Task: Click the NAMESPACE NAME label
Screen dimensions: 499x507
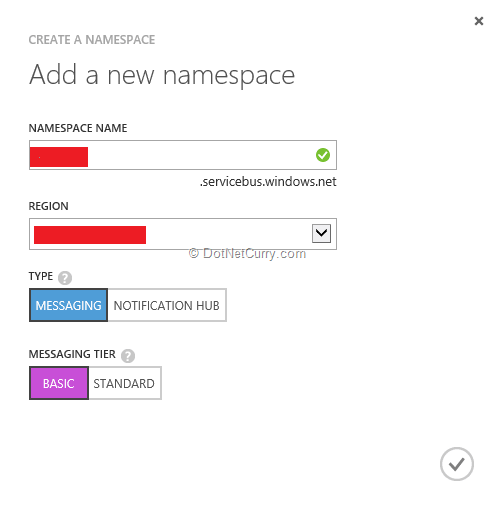Action: point(78,128)
